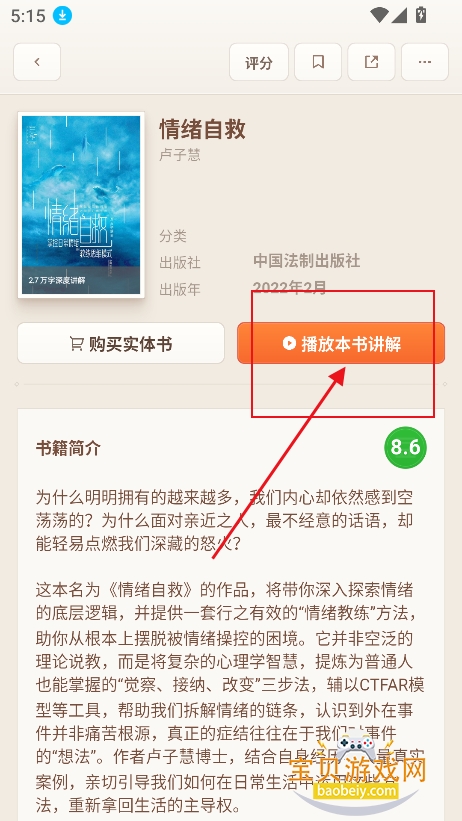Screen dimensions: 462x821
Task: Tap the 书籍简介 section heading
Action: [68, 448]
